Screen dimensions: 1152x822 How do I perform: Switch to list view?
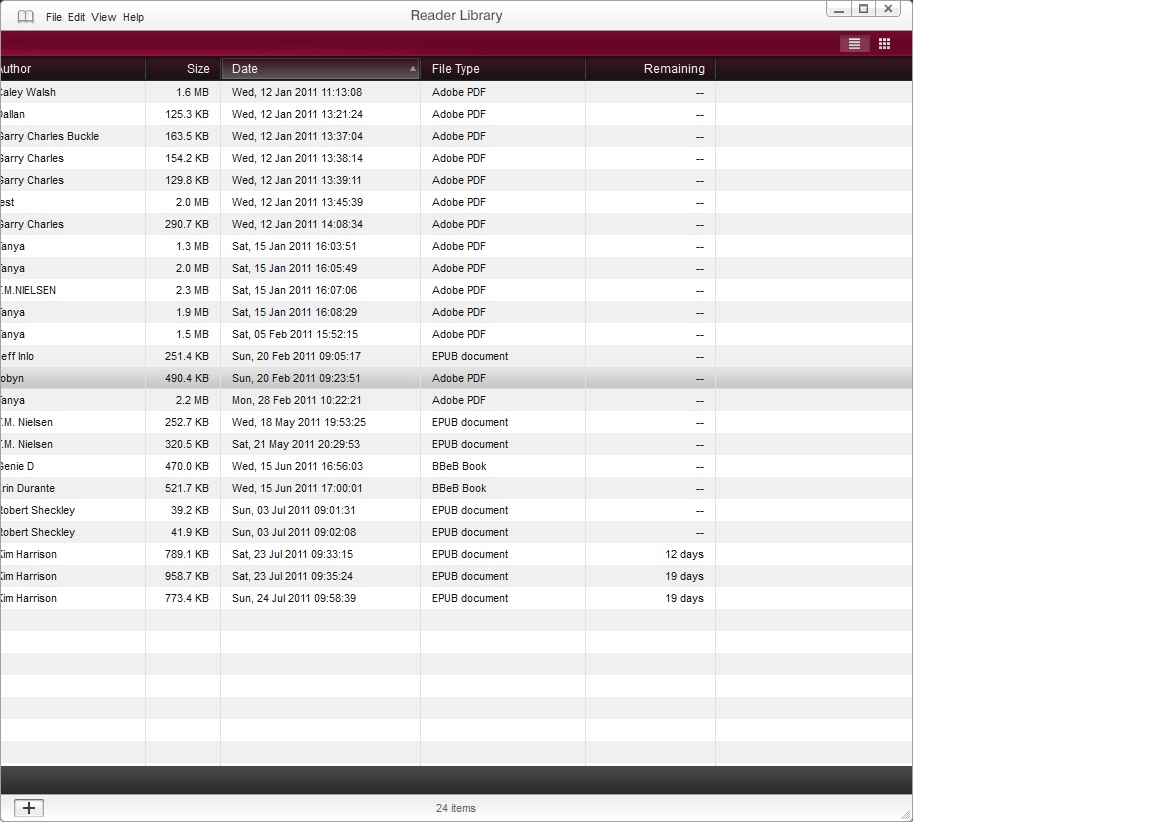point(854,44)
